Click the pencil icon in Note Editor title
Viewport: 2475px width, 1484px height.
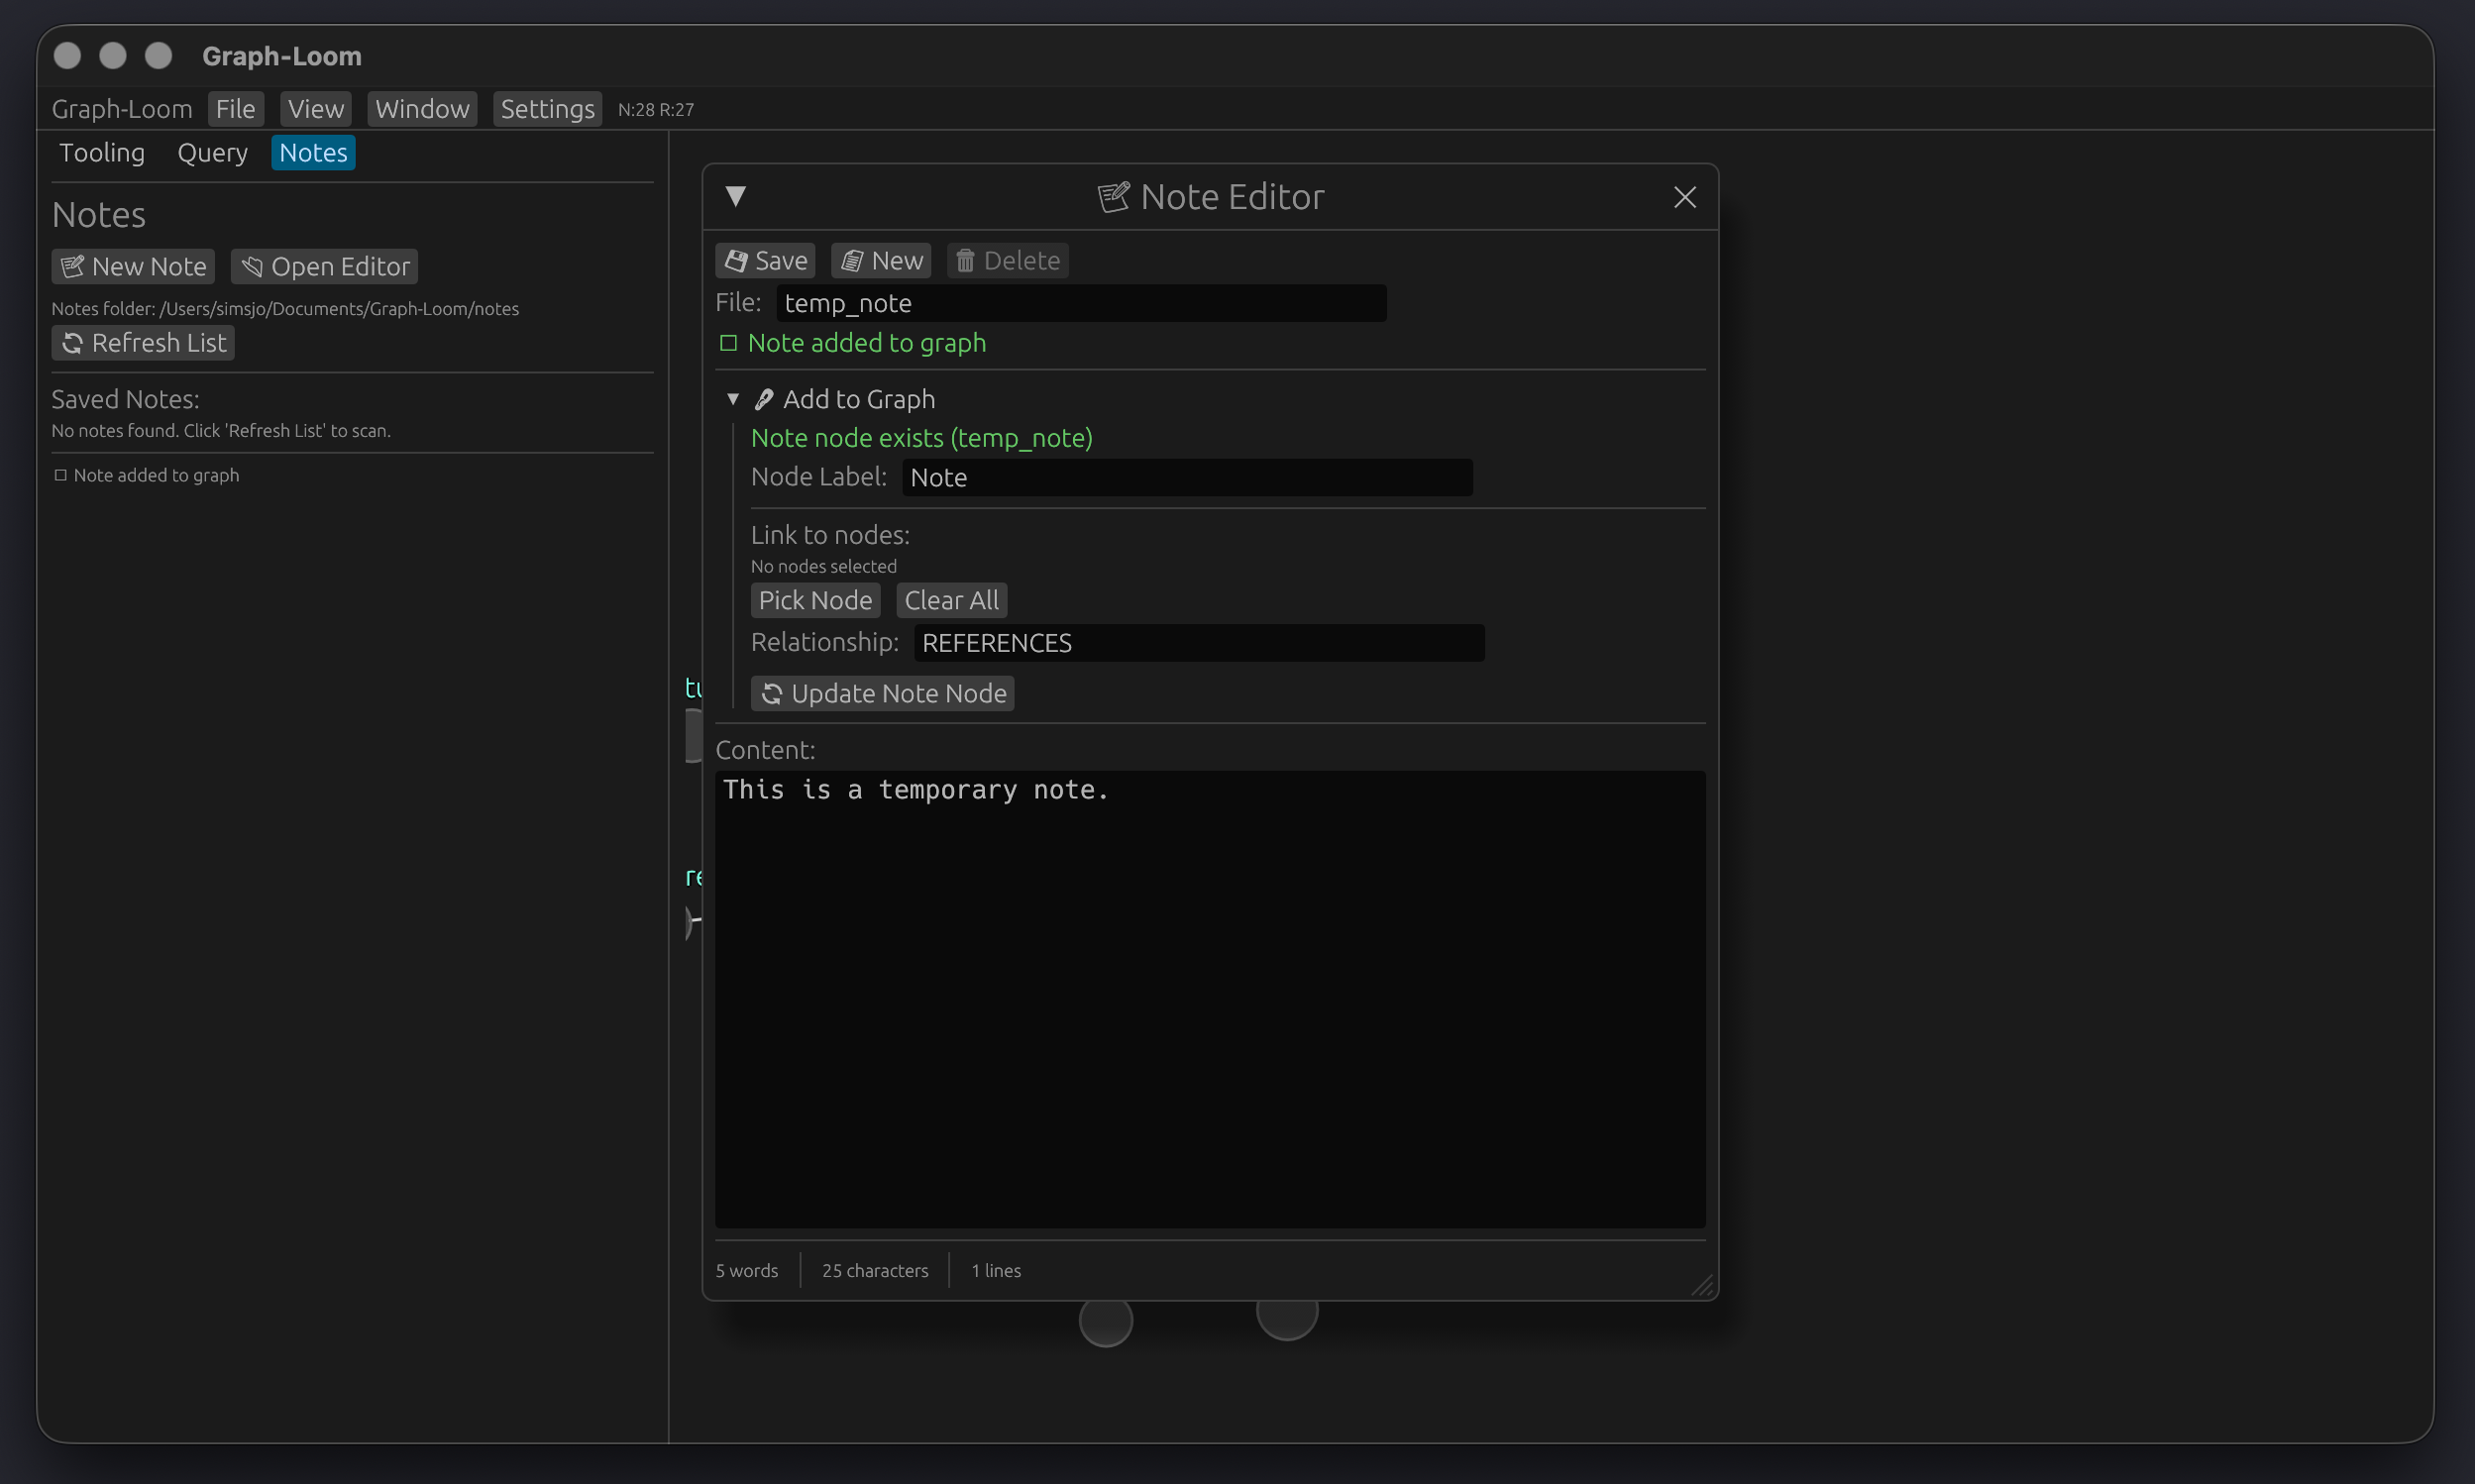1113,196
